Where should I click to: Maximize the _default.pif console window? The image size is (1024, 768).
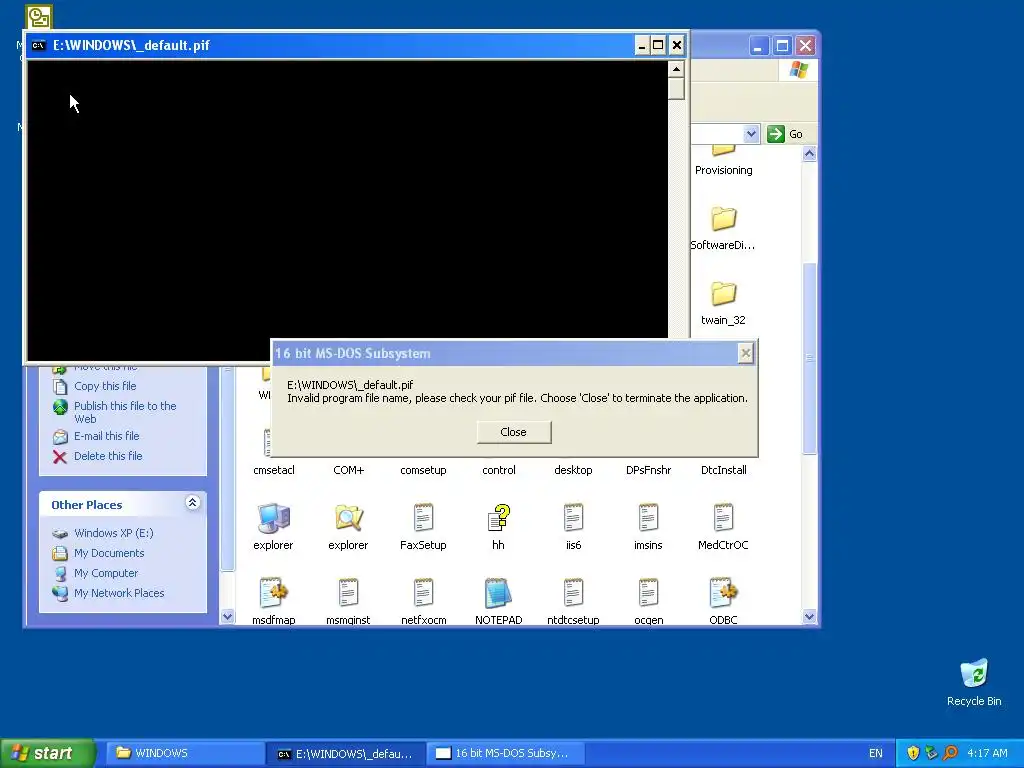coord(658,45)
